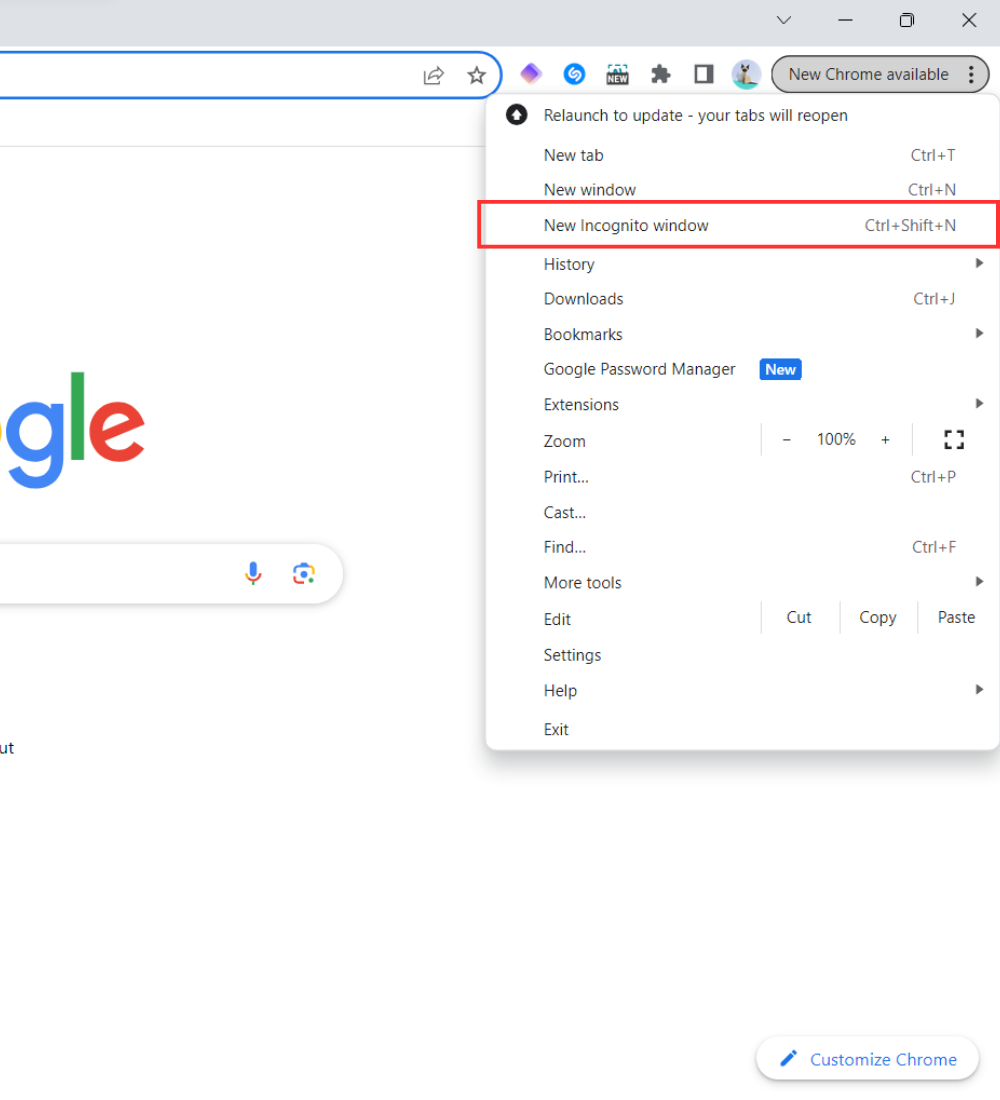1000x1100 pixels.
Task: Choose New window menu item
Action: click(x=742, y=190)
